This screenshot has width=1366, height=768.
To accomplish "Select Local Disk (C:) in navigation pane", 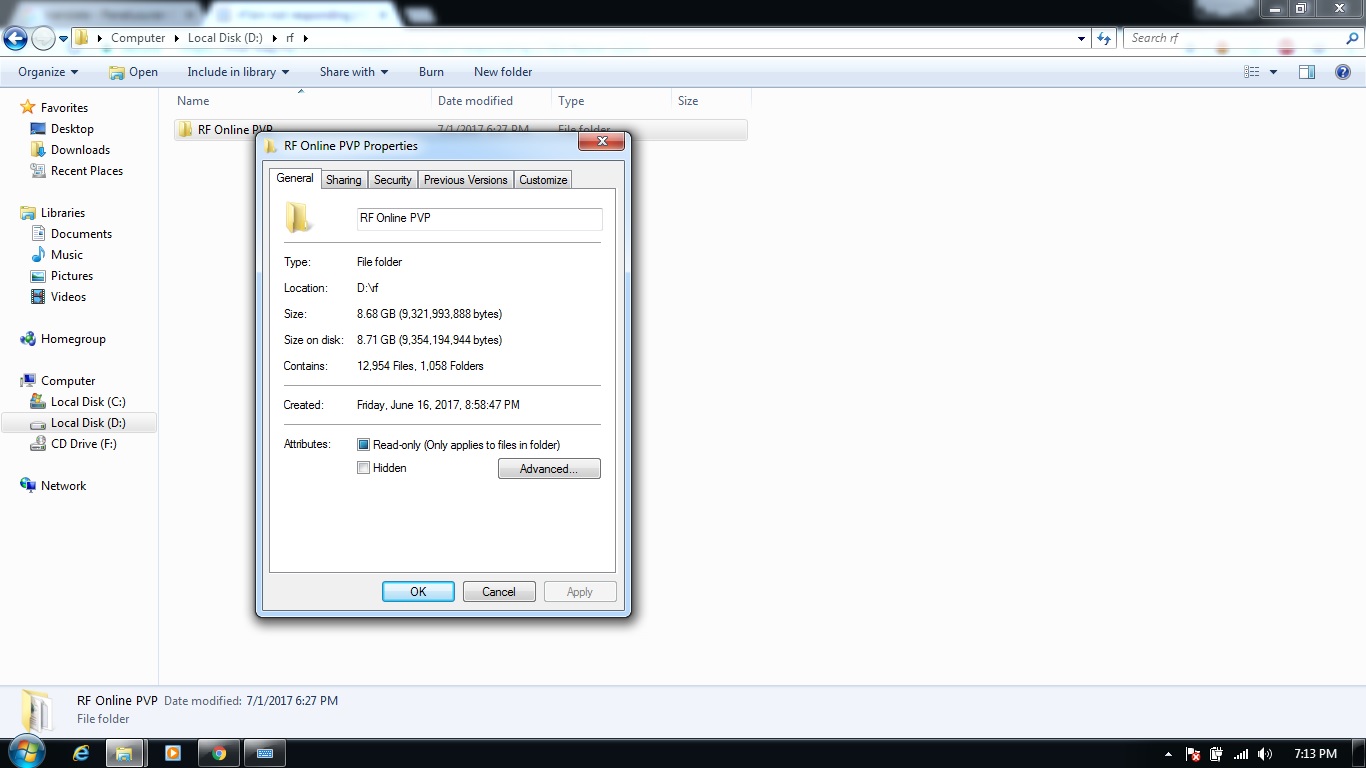I will coord(88,402).
